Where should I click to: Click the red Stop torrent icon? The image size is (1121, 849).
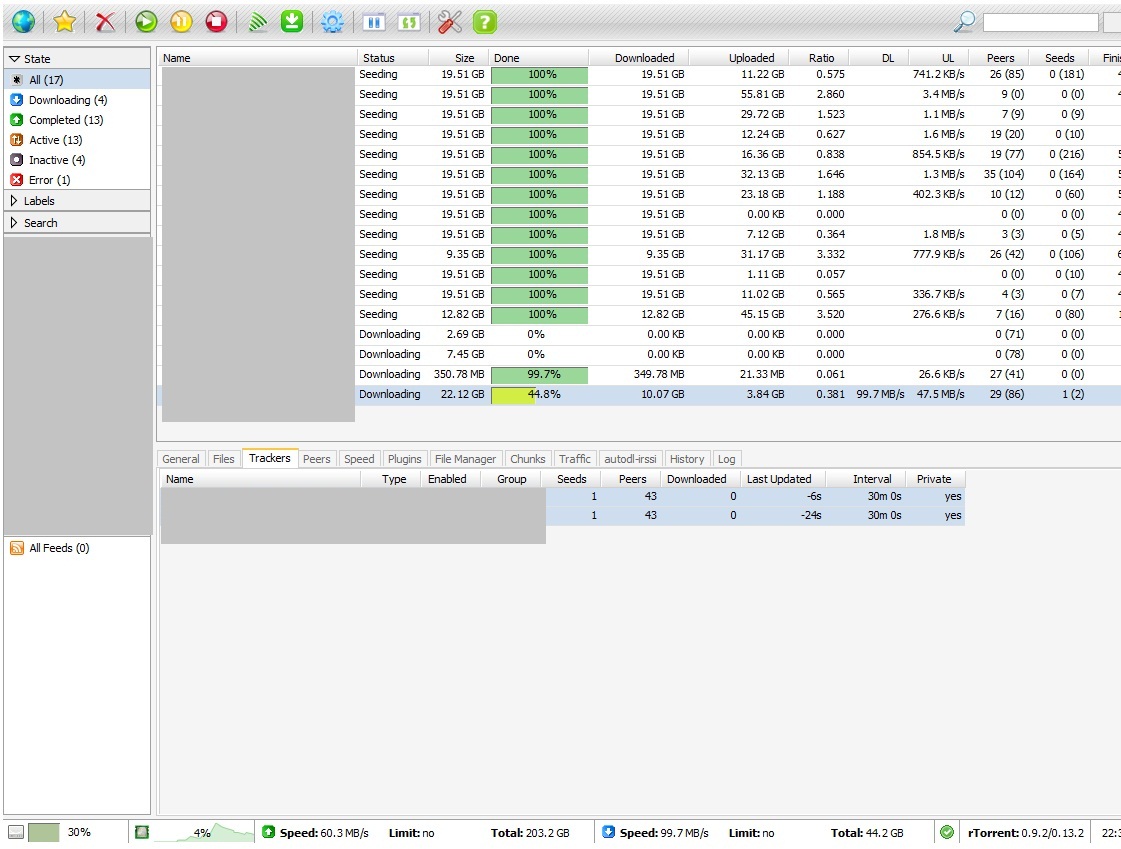click(216, 21)
